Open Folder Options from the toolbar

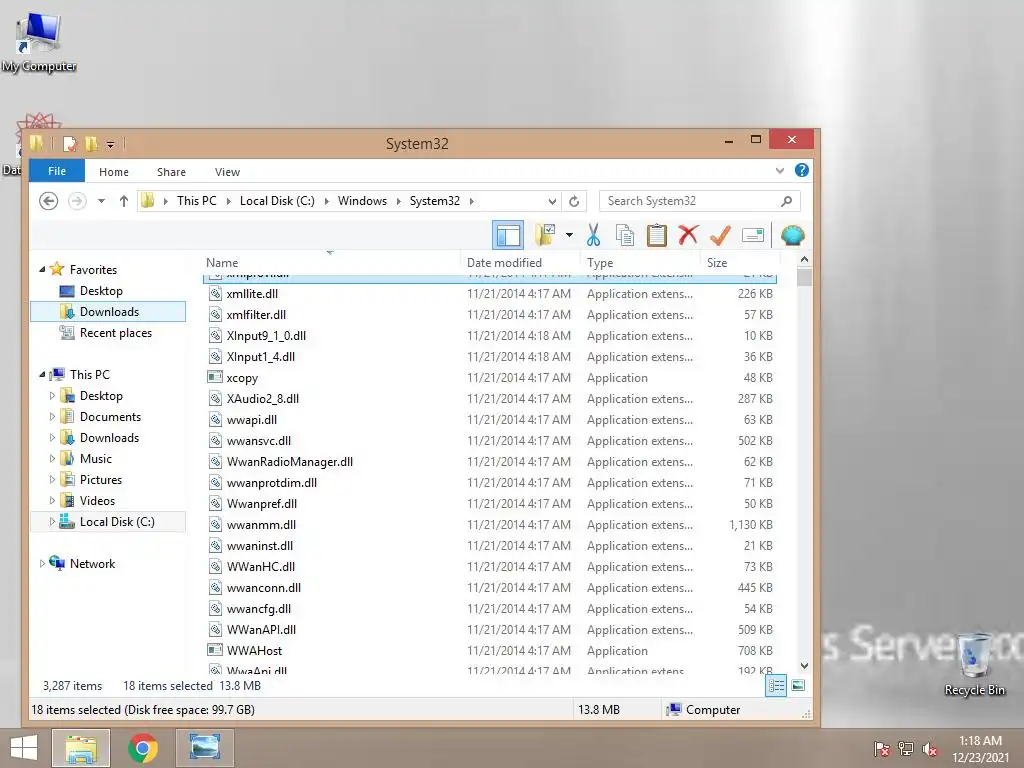pyautogui.click(x=545, y=235)
